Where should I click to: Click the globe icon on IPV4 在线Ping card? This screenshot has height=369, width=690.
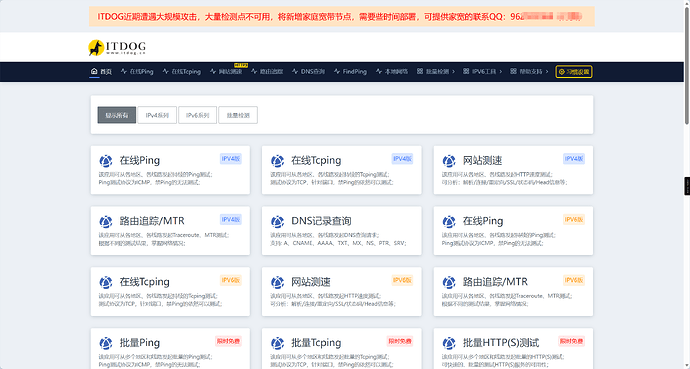(x=106, y=161)
